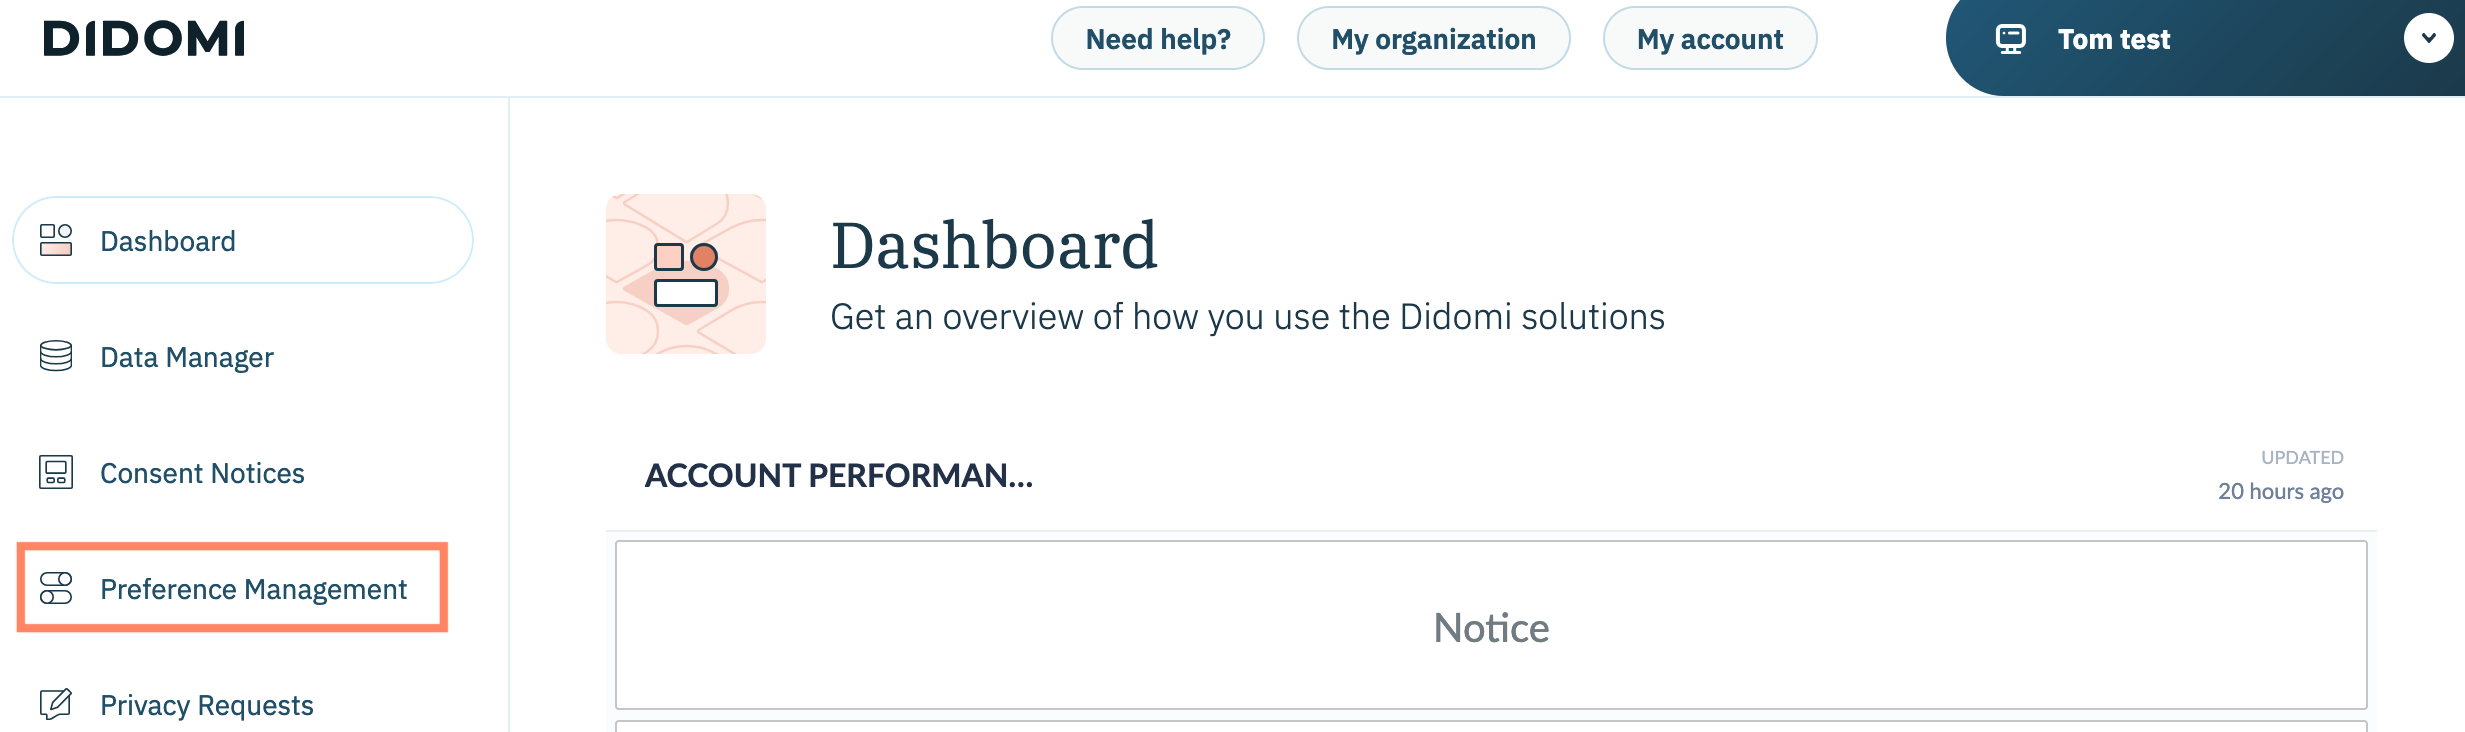Click the monitor icon beside Tom test
Viewport: 2465px width, 732px height.
(2010, 39)
